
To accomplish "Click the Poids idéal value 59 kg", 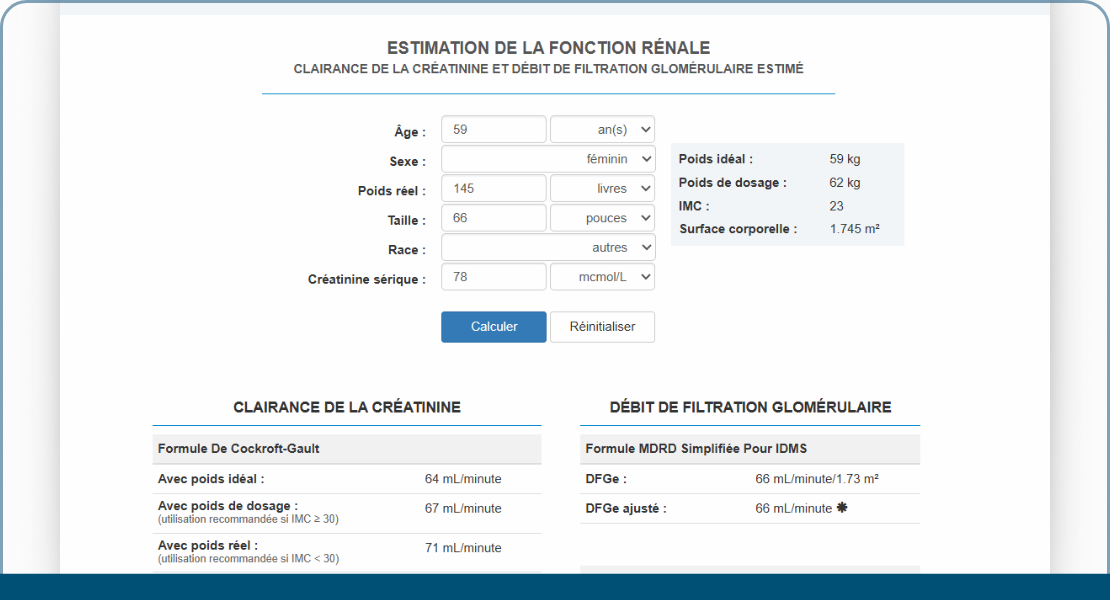I will point(844,158).
